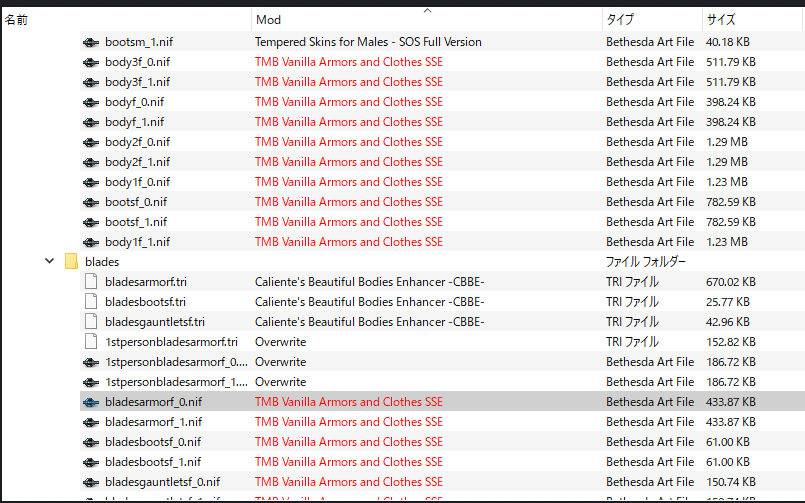Select bladesbootsf_0.nif file name
805x503 pixels.
point(153,442)
